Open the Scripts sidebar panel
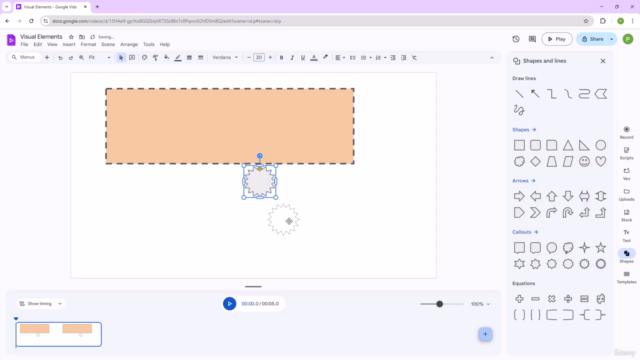The width and height of the screenshot is (640, 360). click(626, 153)
